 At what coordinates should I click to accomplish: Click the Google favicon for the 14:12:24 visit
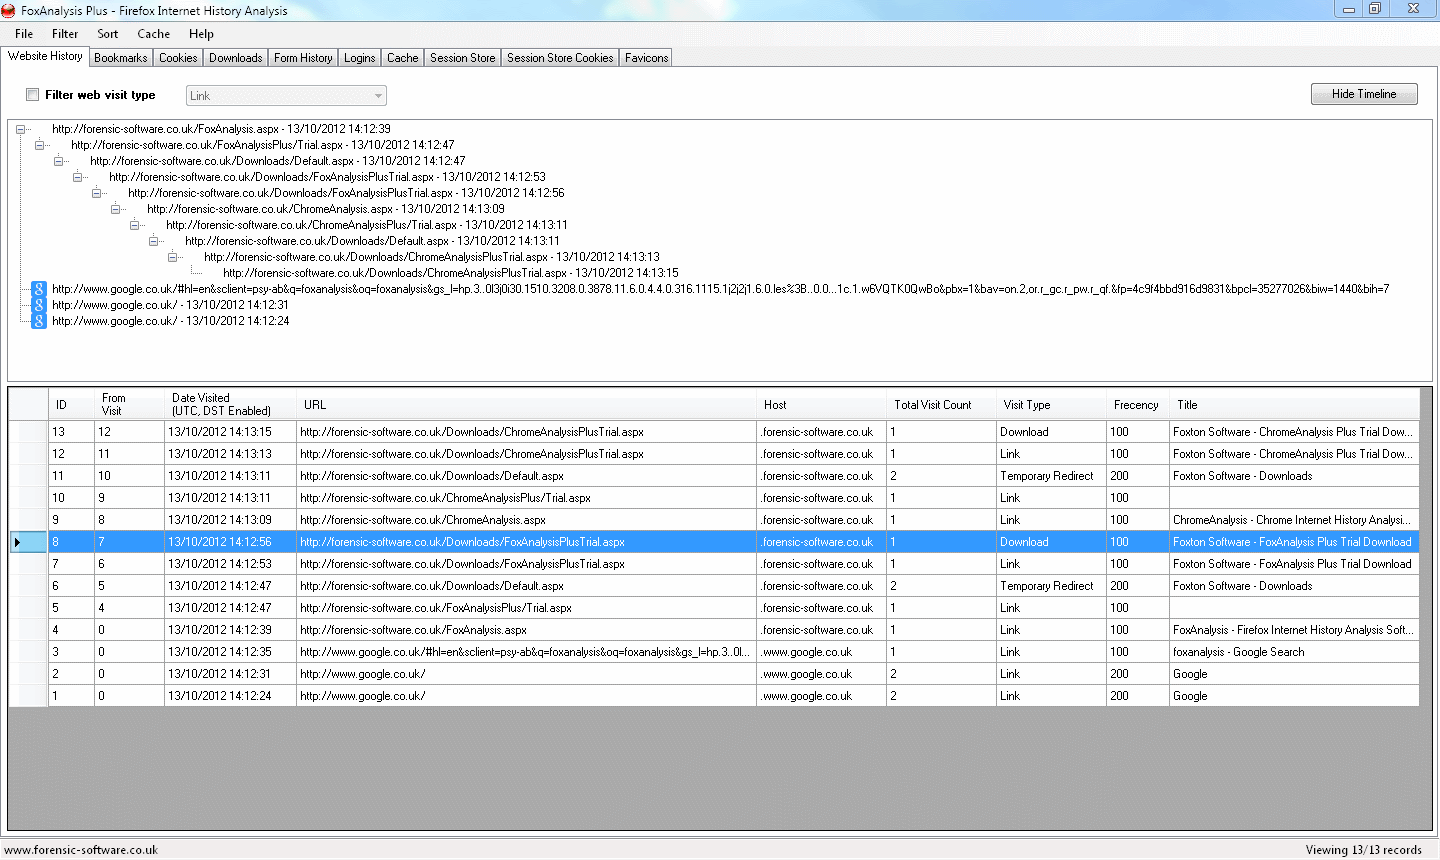point(39,321)
